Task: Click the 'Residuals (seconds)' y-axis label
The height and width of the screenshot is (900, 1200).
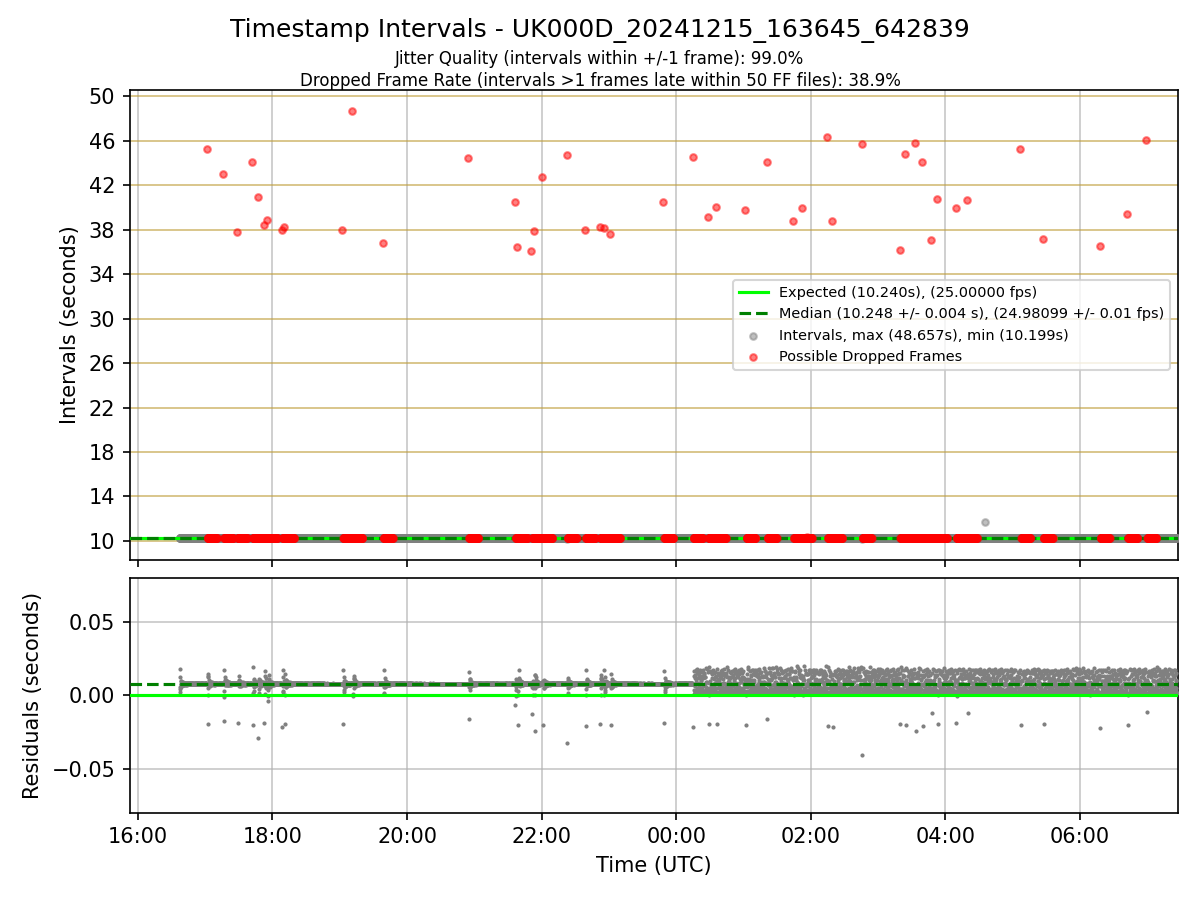Action: point(32,696)
